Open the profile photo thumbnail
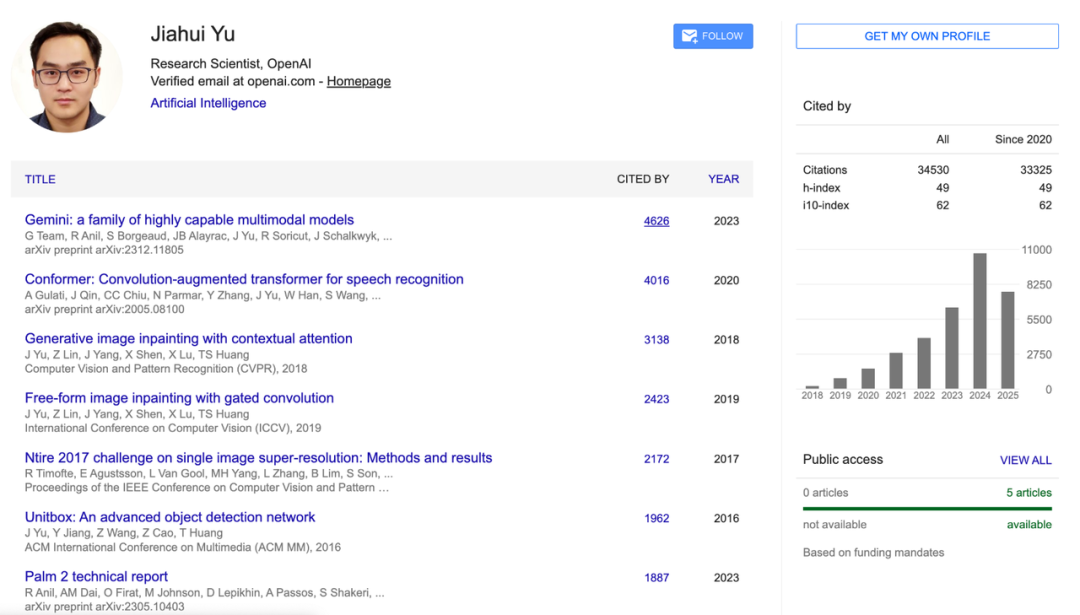This screenshot has width=1080, height=615. pos(67,77)
